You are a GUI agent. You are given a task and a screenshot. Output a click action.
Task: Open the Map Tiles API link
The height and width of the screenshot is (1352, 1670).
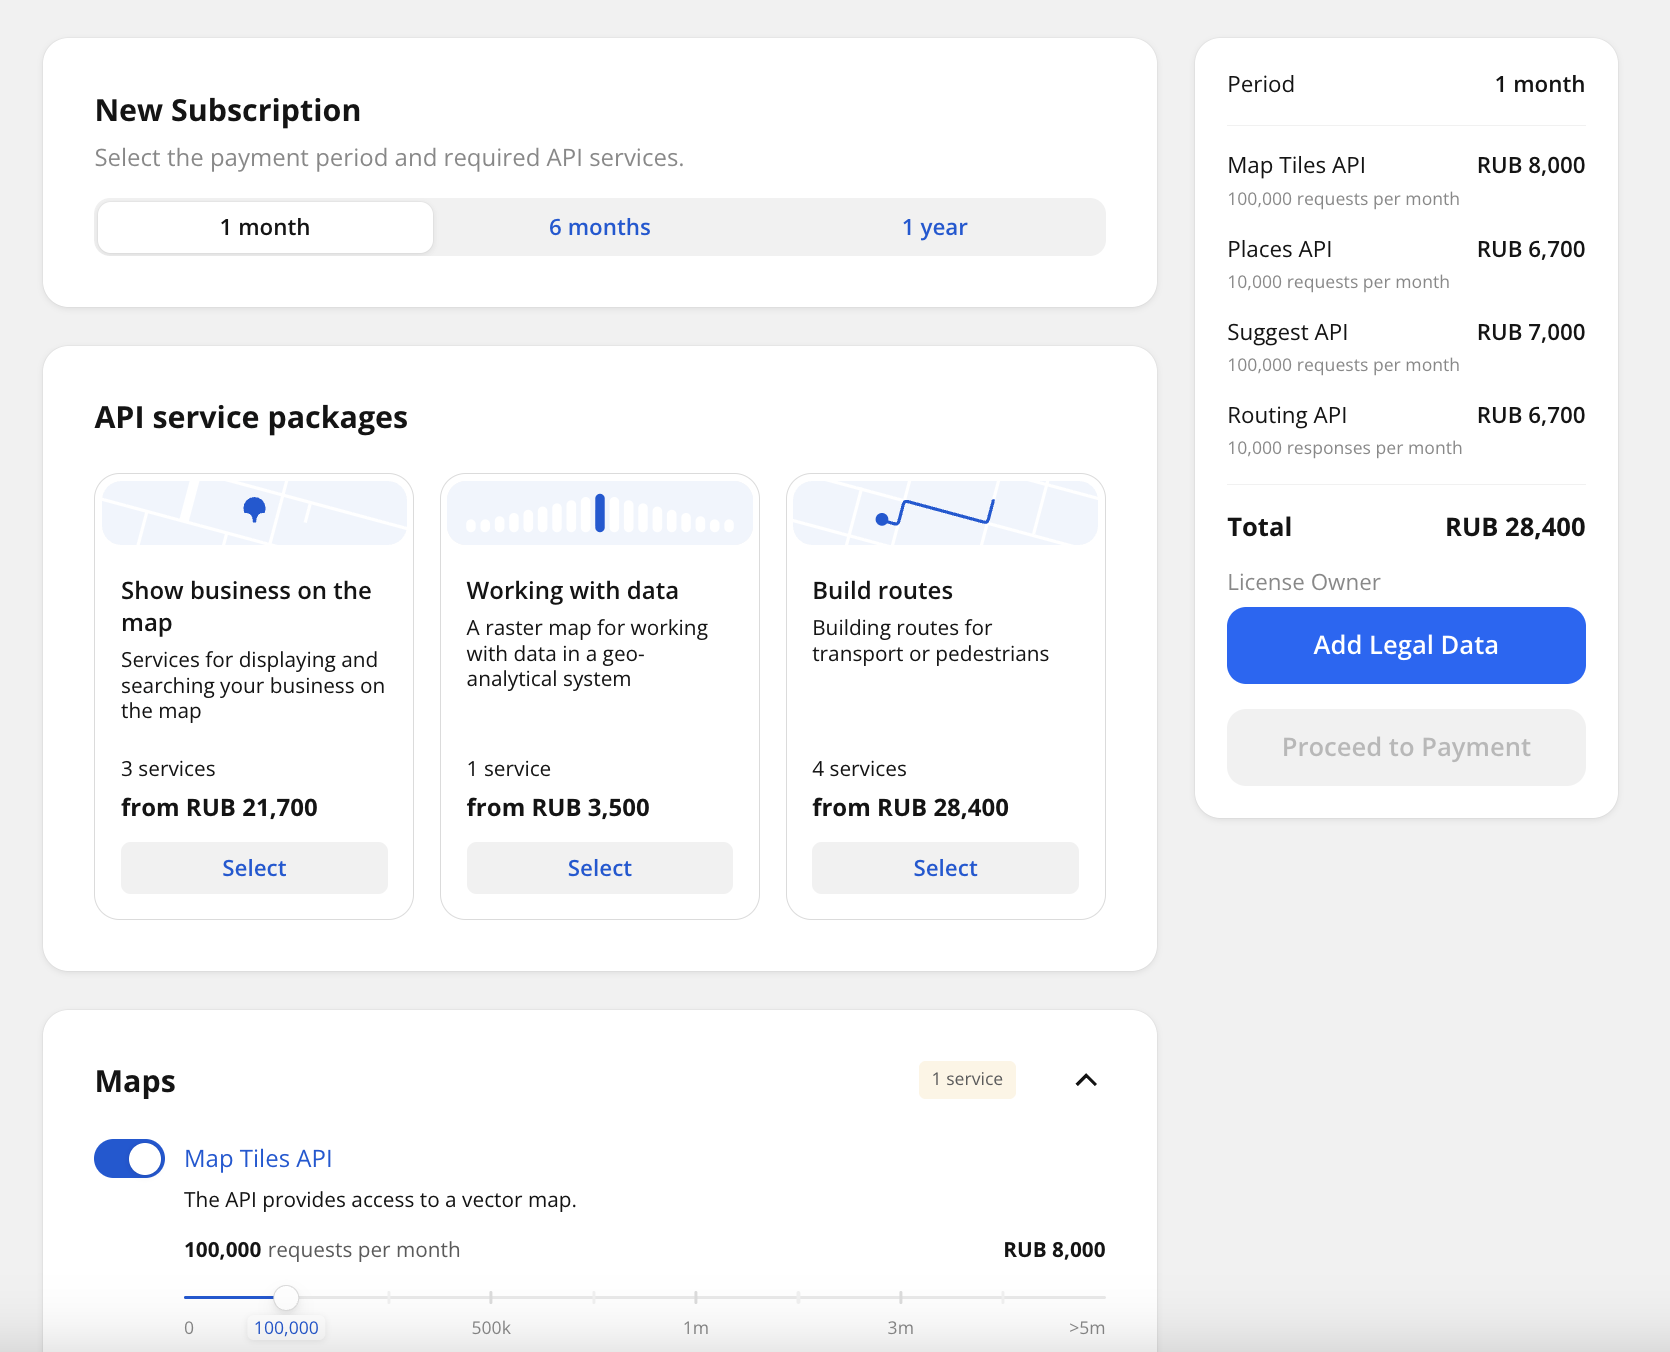coord(258,1158)
